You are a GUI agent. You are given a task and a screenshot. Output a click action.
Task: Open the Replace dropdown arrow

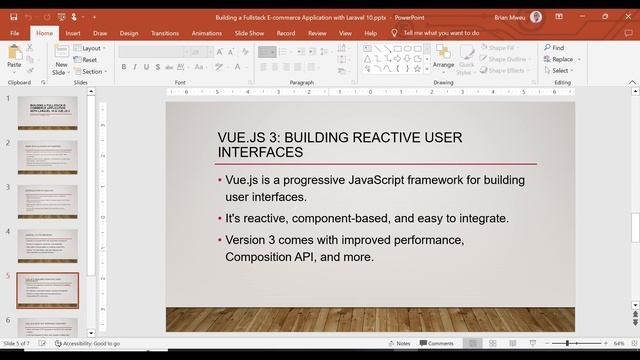coord(579,59)
